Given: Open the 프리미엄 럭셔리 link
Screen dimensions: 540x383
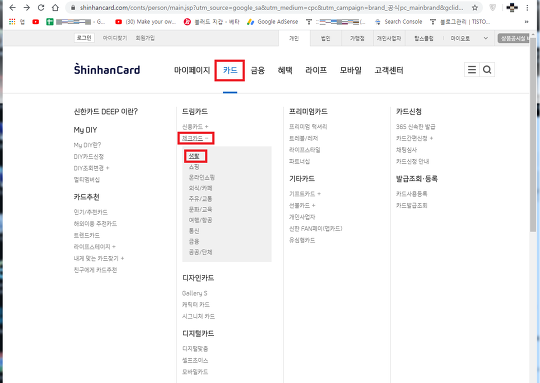Looking at the screenshot, I should click(x=308, y=127).
